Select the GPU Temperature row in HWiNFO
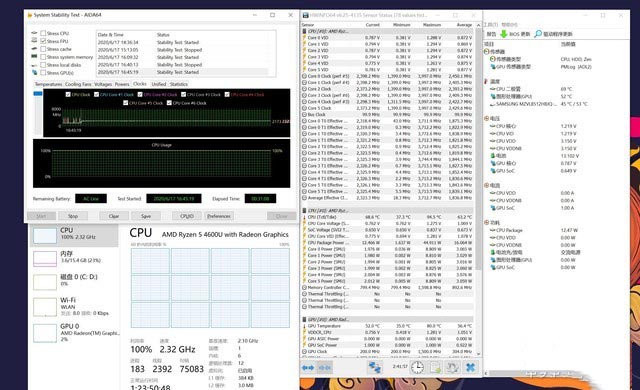Screen dimensions: 640x390 pos(388,326)
